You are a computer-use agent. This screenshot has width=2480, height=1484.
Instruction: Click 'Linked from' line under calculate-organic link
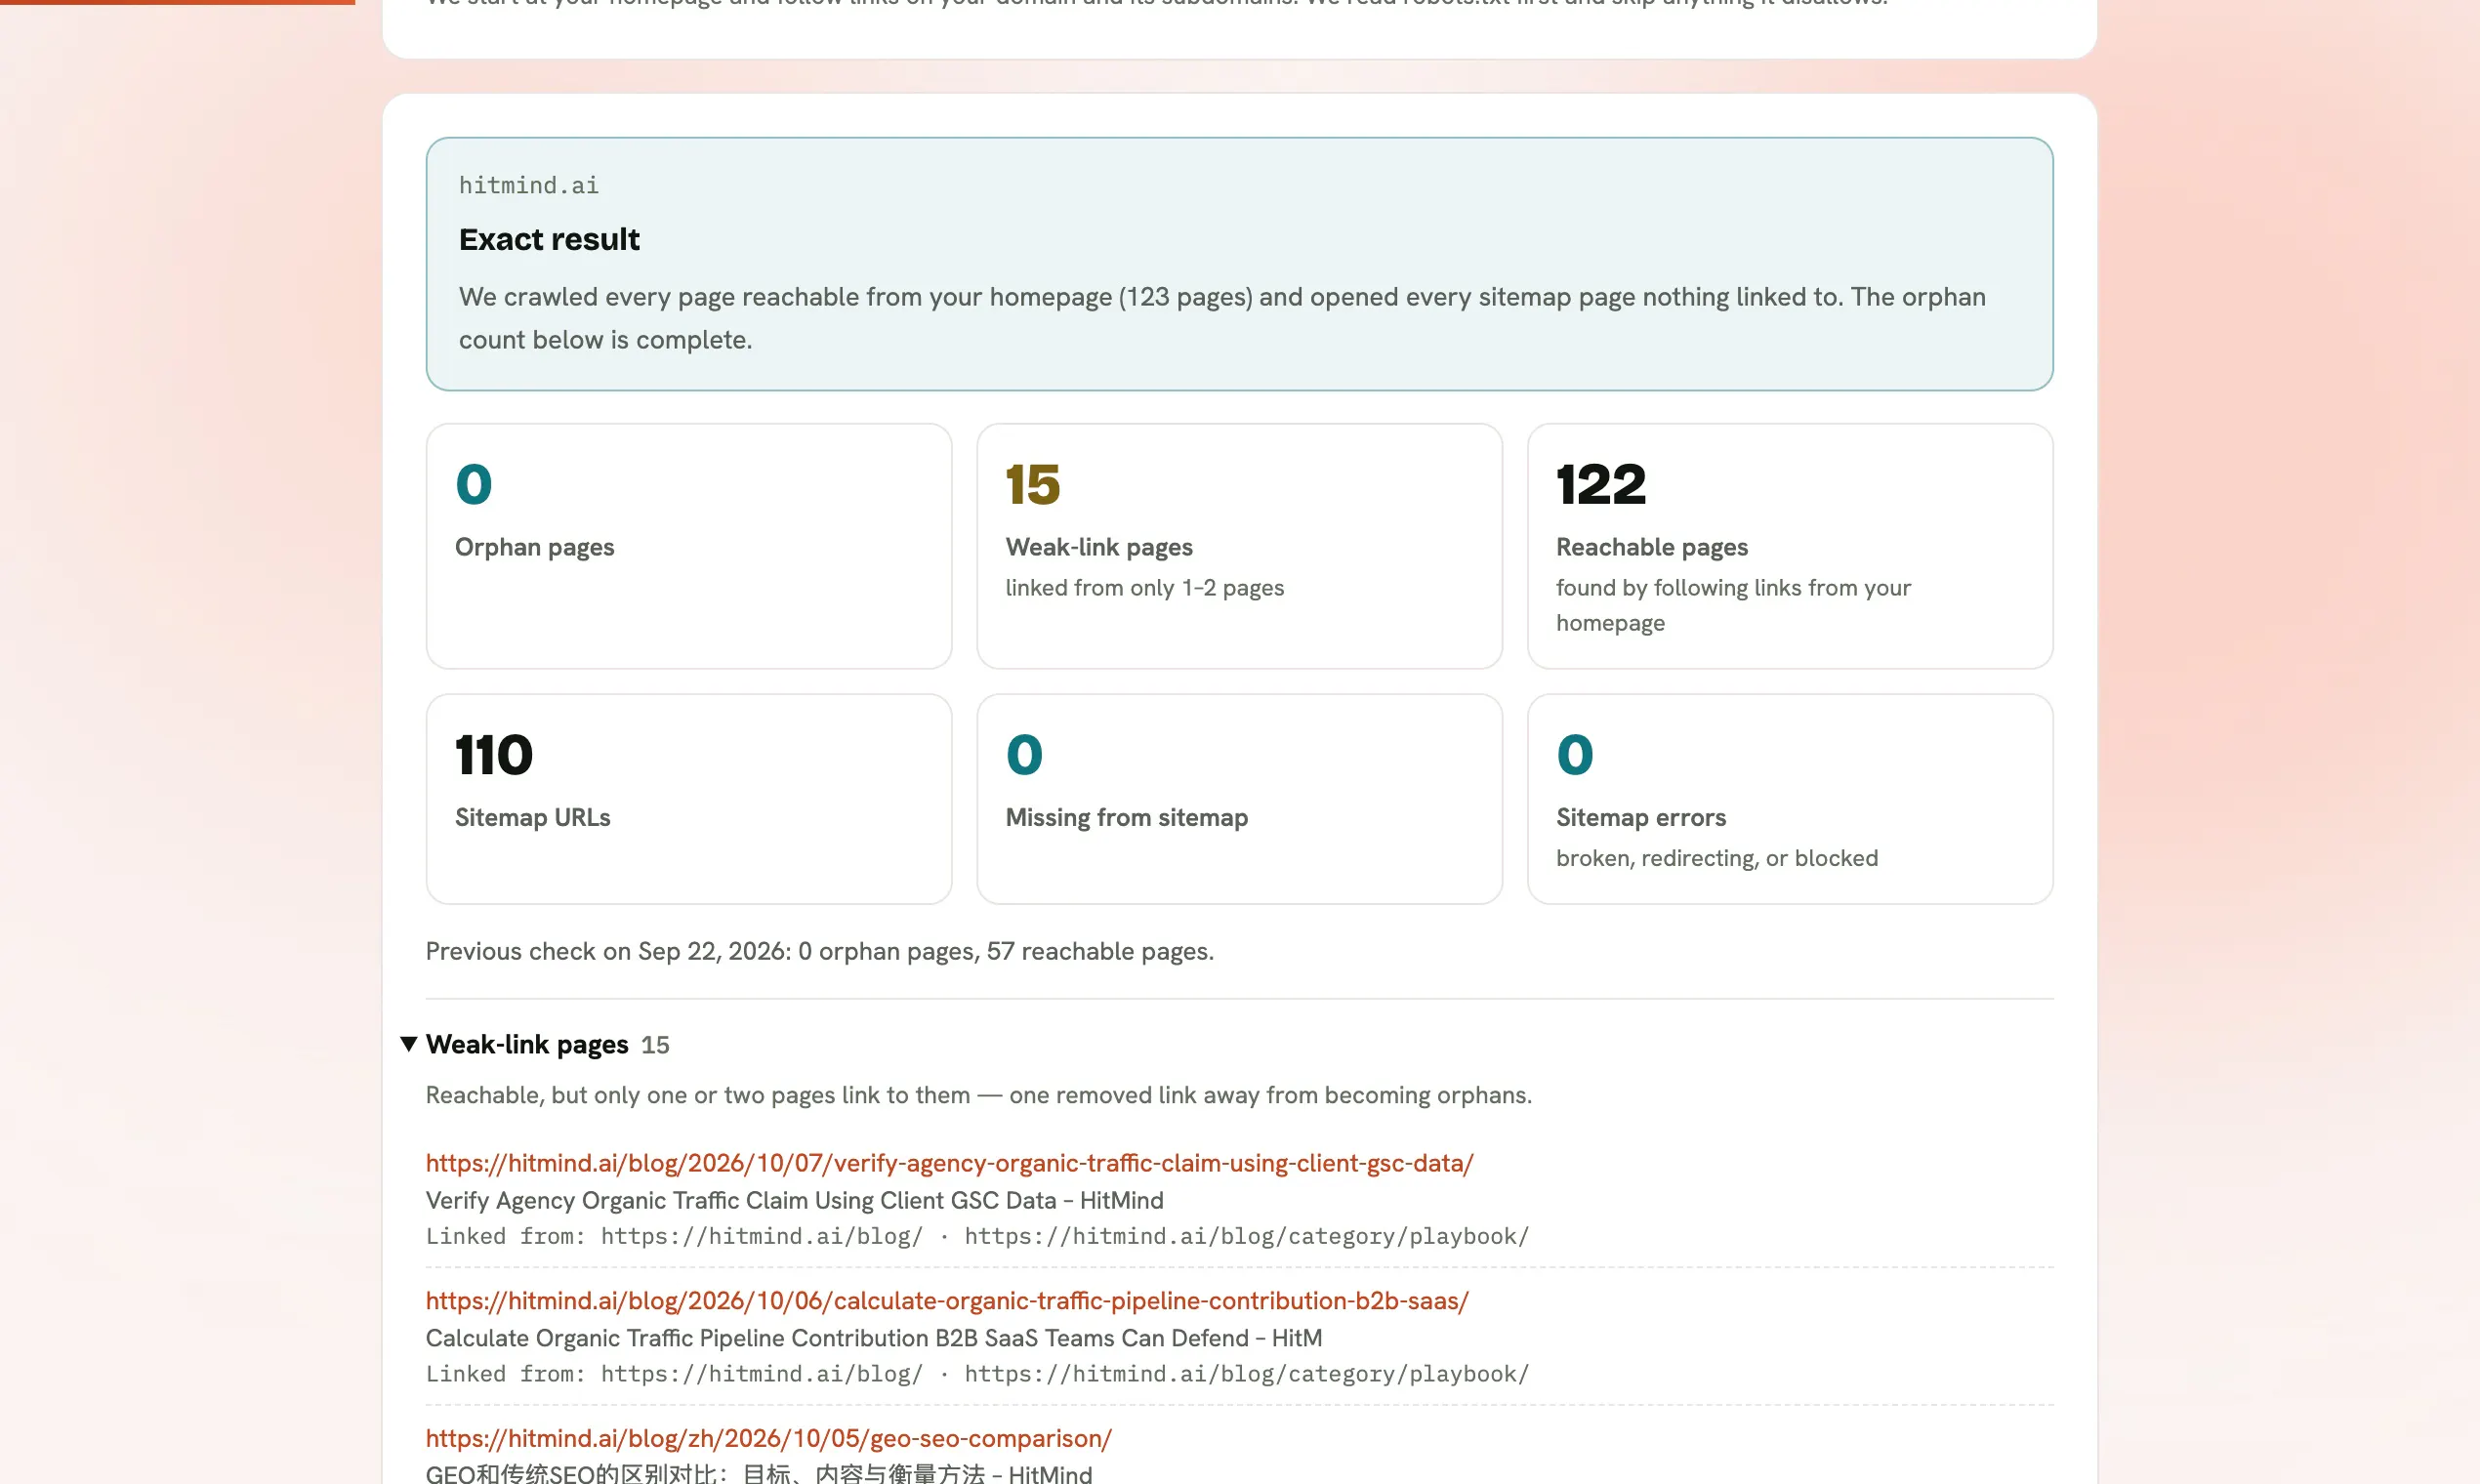[977, 1374]
